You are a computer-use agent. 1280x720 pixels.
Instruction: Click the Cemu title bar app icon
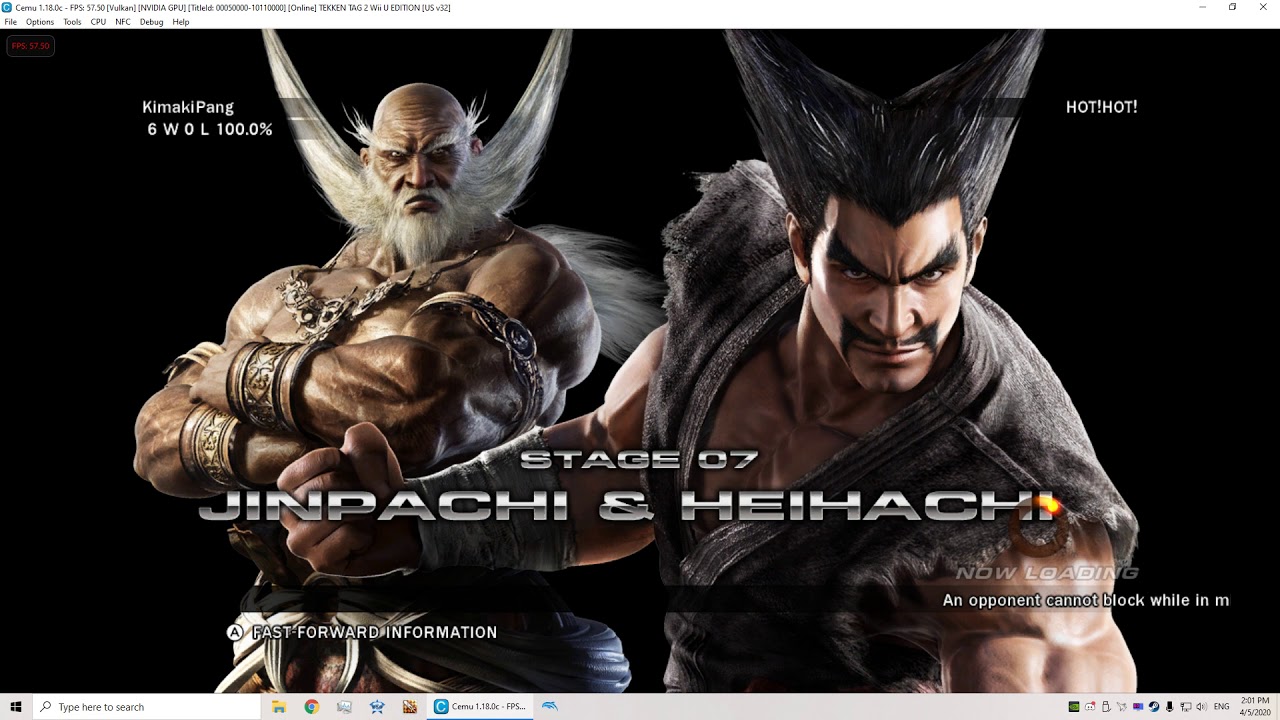coord(7,7)
